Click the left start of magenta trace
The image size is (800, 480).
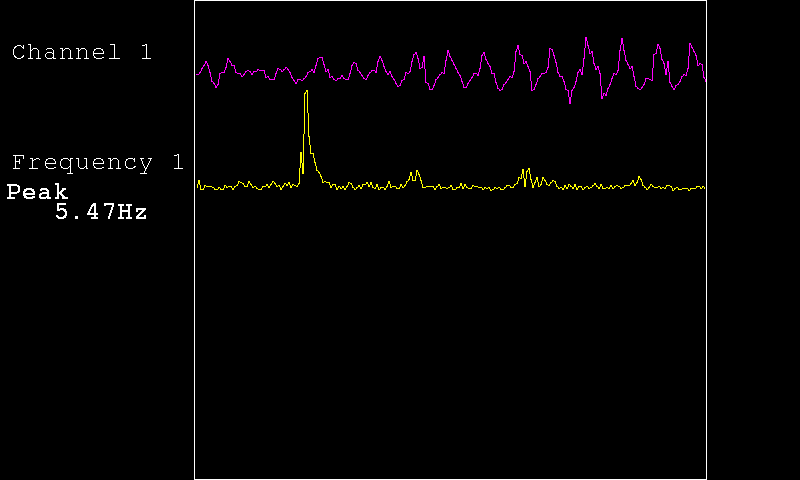(x=198, y=73)
